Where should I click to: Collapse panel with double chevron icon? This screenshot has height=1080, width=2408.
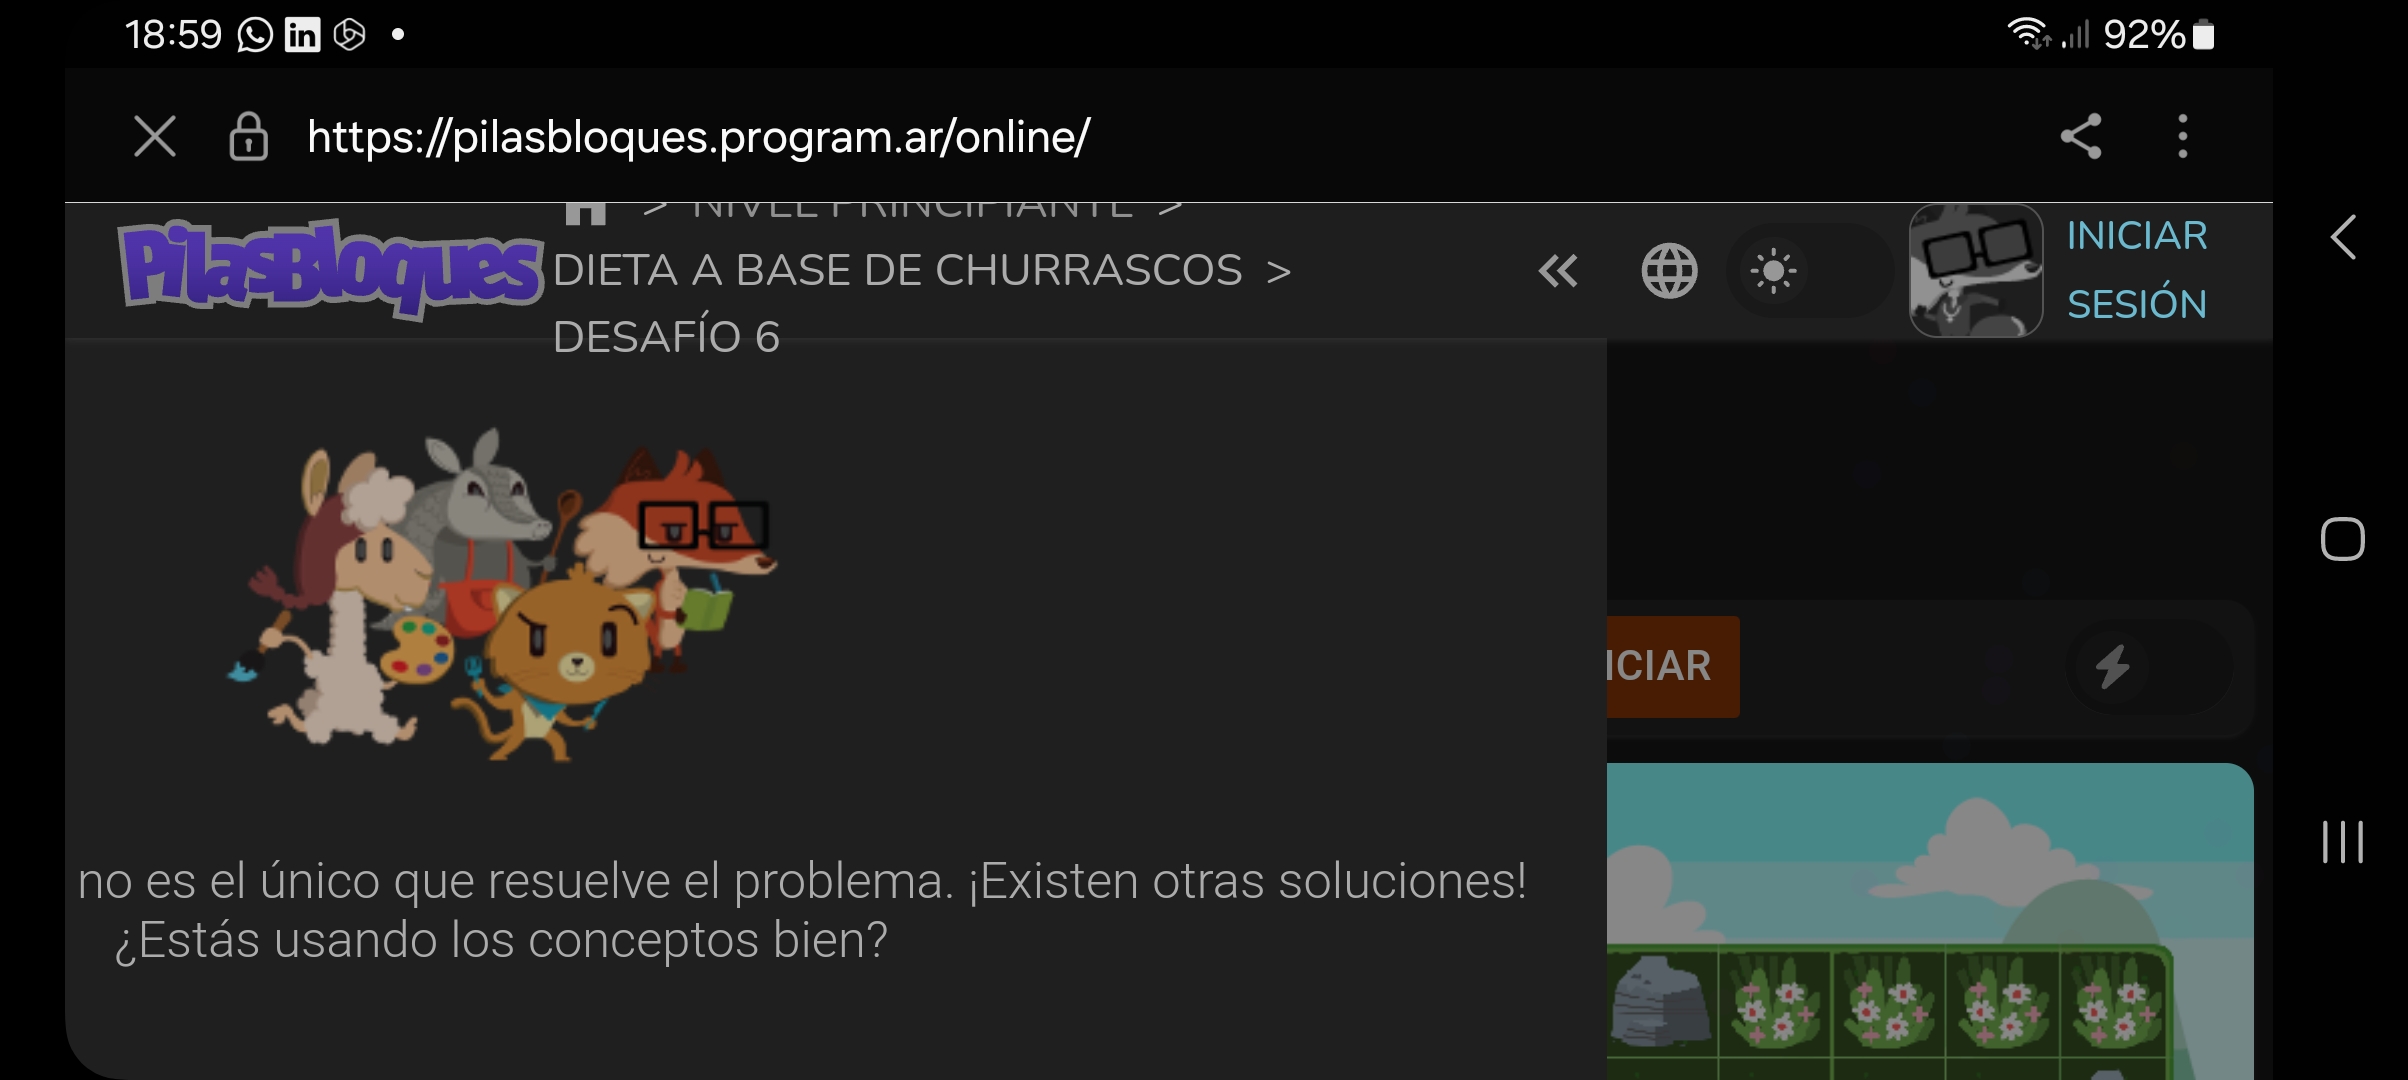click(x=1558, y=271)
